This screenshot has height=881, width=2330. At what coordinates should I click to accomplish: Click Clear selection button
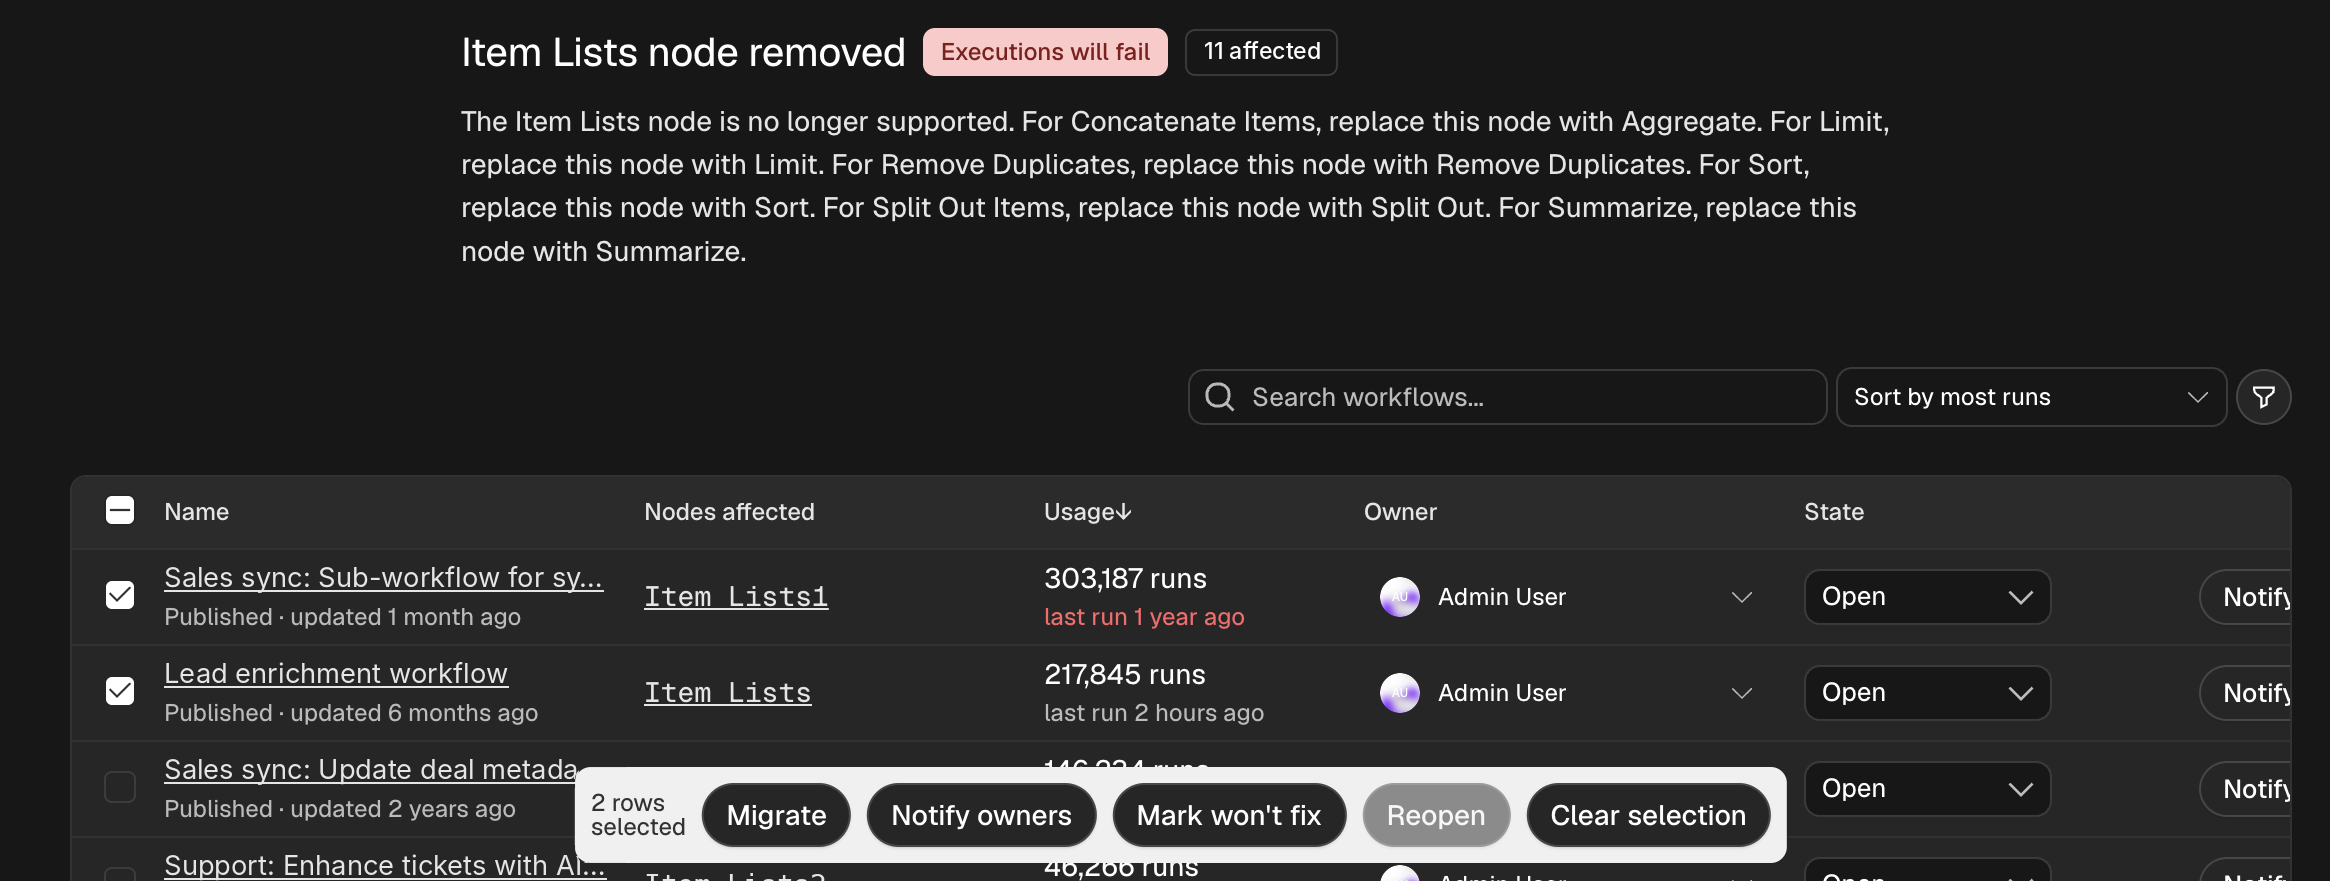(1648, 815)
